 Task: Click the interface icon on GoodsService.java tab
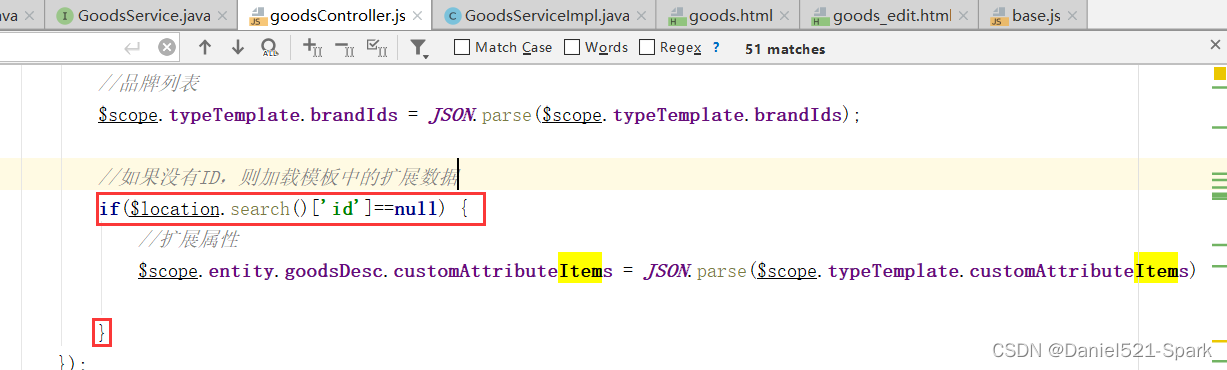(x=65, y=16)
